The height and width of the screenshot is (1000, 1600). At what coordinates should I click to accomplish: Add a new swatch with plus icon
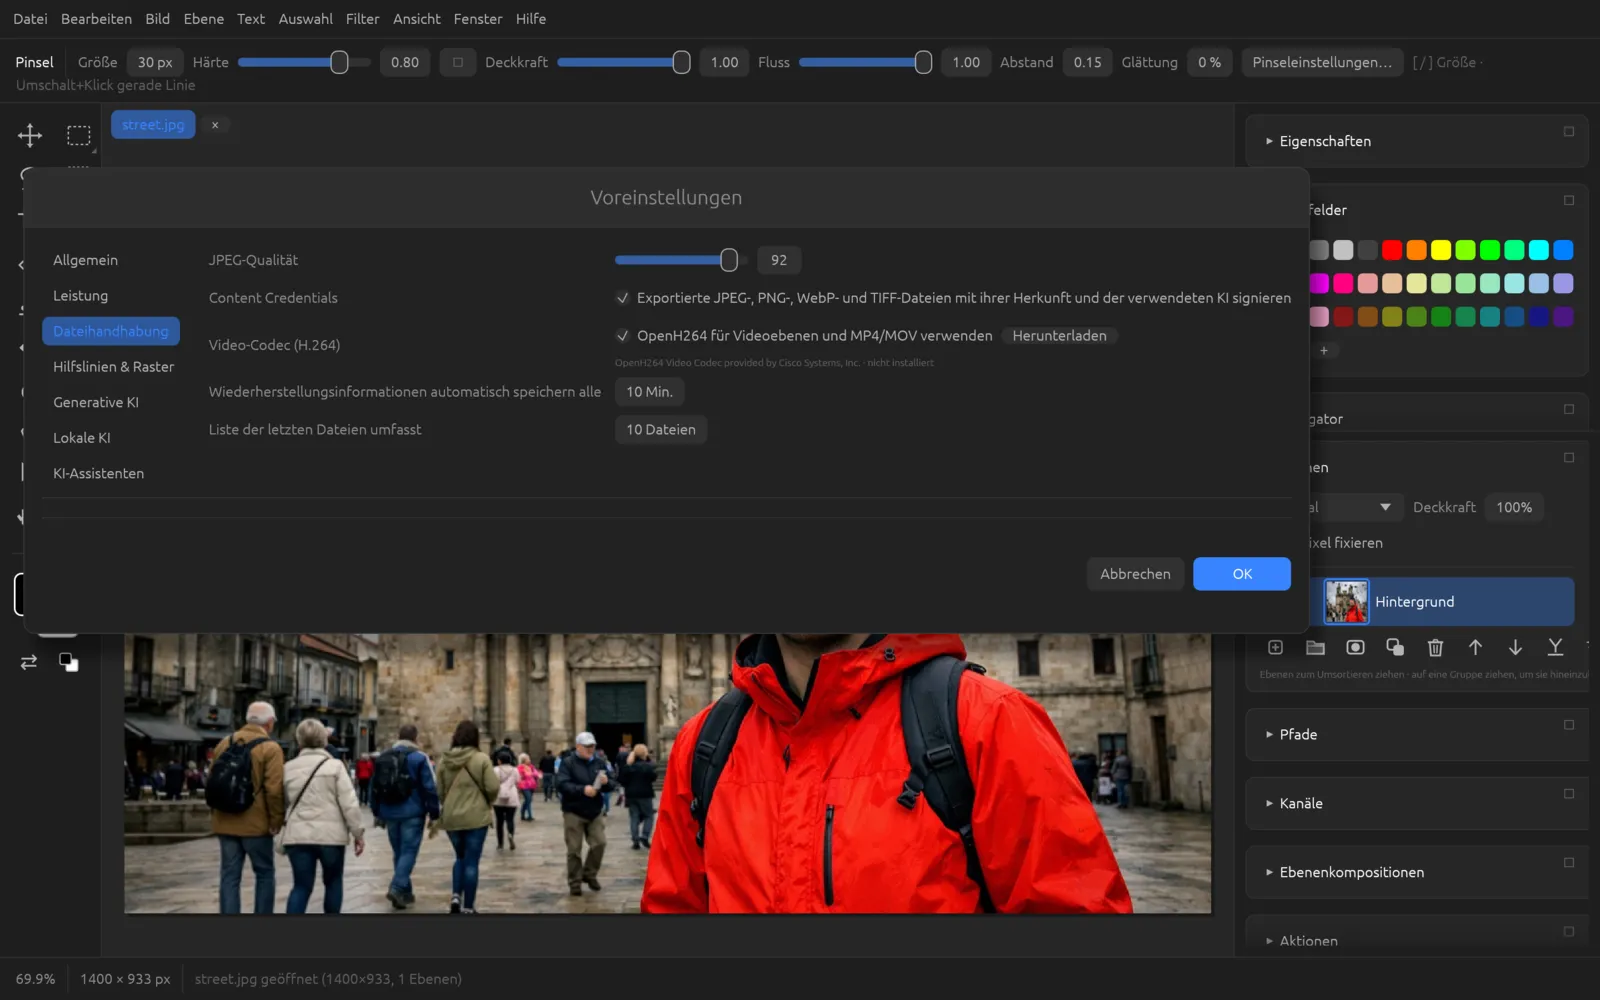coord(1324,351)
